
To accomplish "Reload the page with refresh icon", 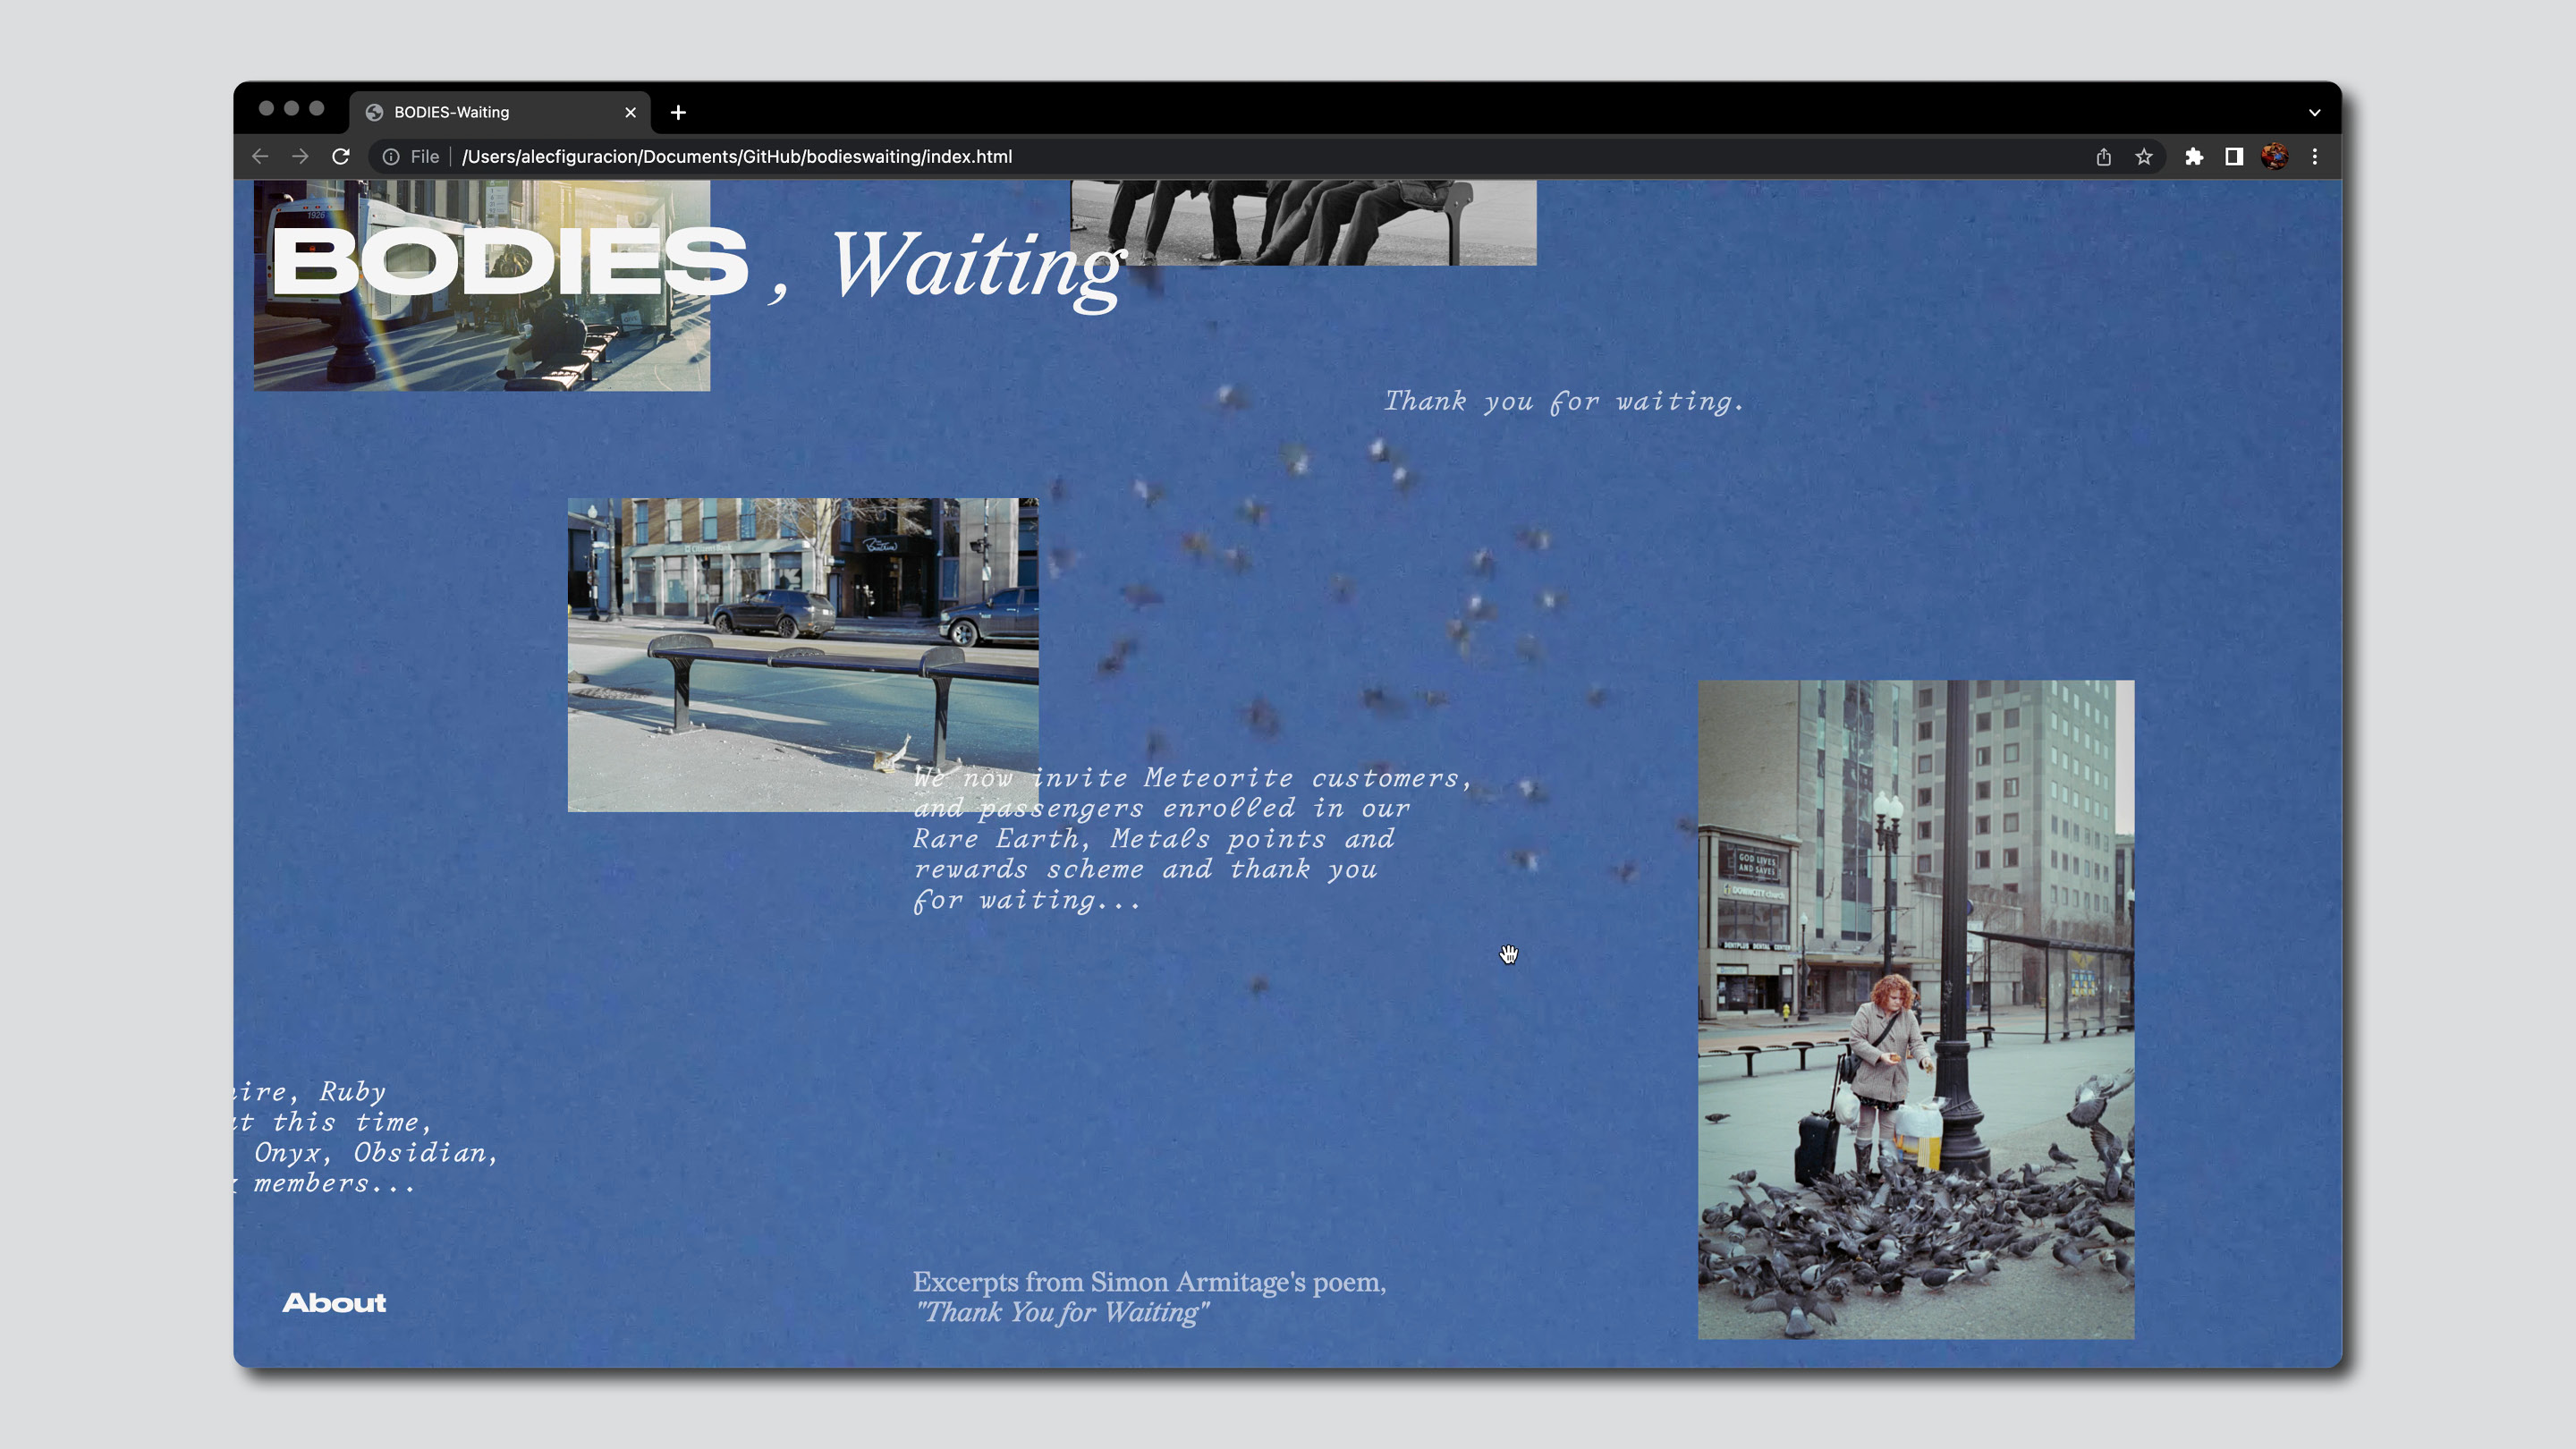I will point(341,156).
